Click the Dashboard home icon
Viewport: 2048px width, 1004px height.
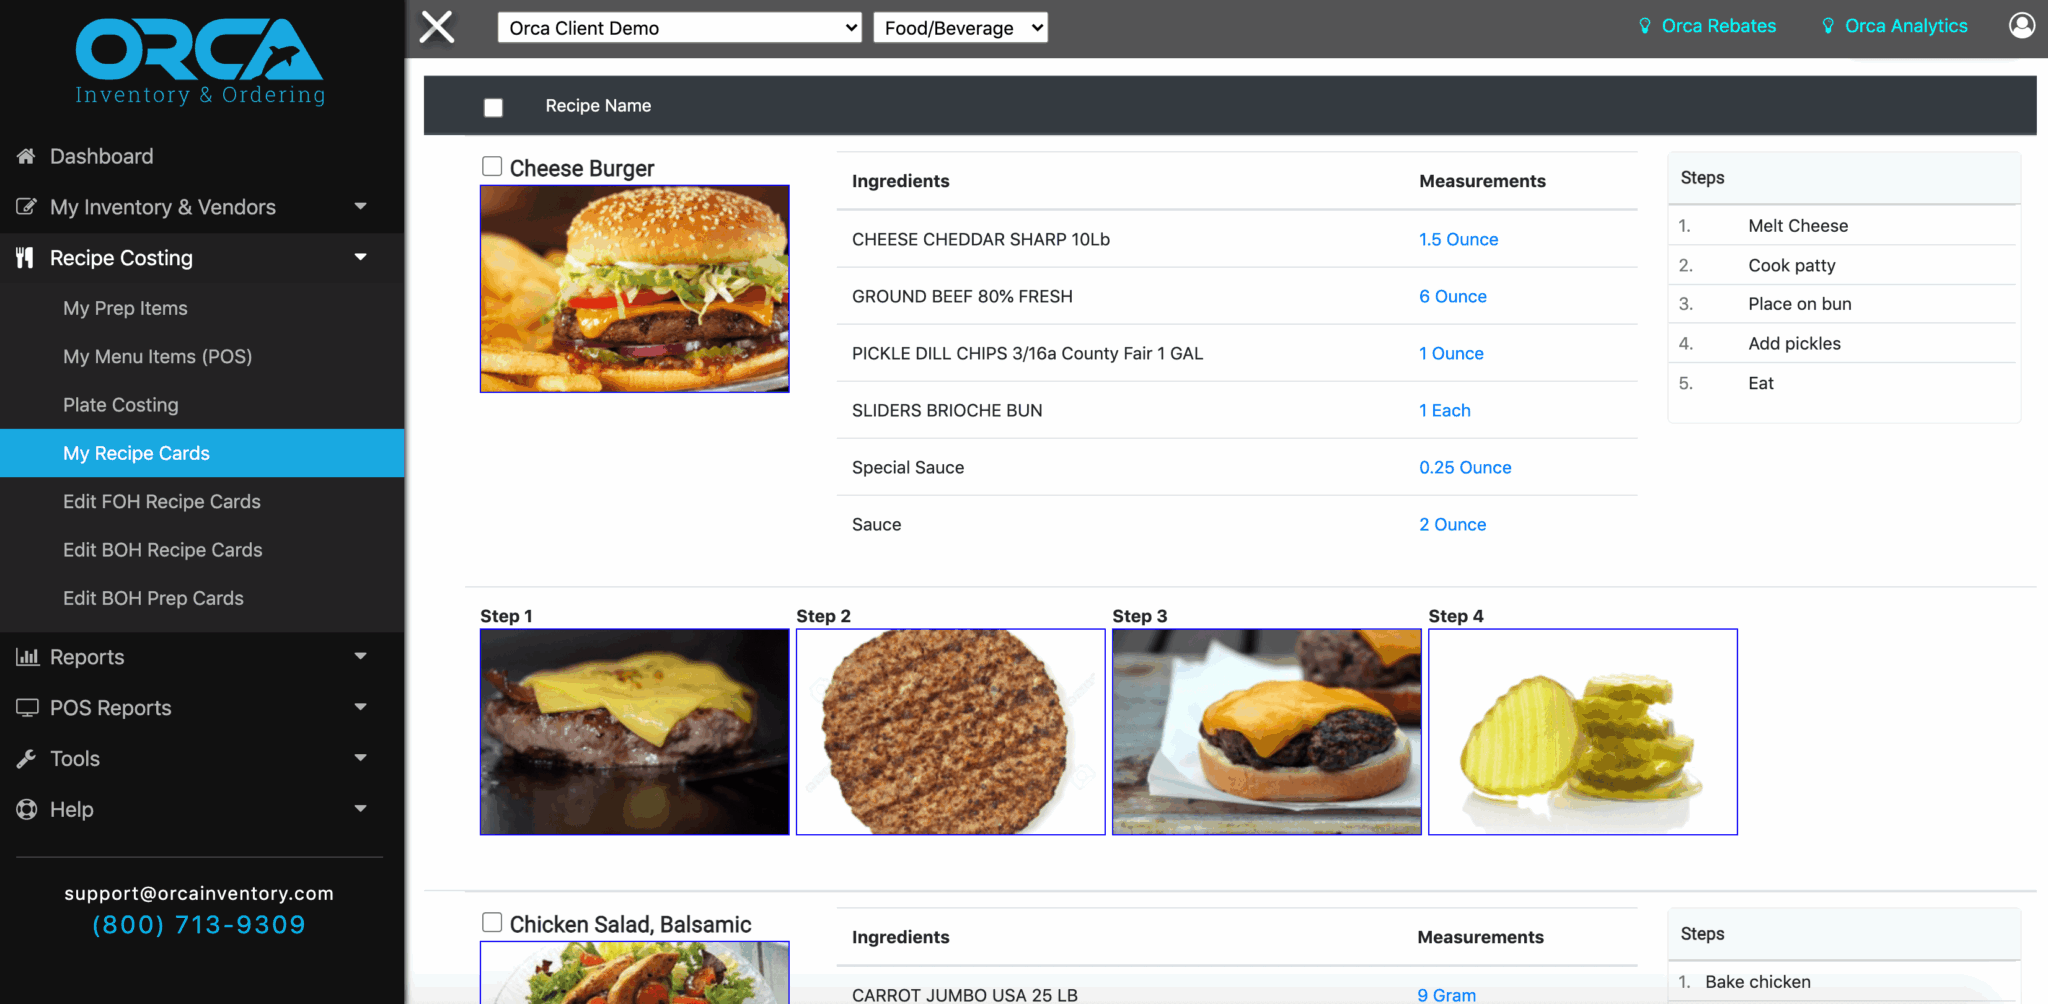tap(26, 156)
